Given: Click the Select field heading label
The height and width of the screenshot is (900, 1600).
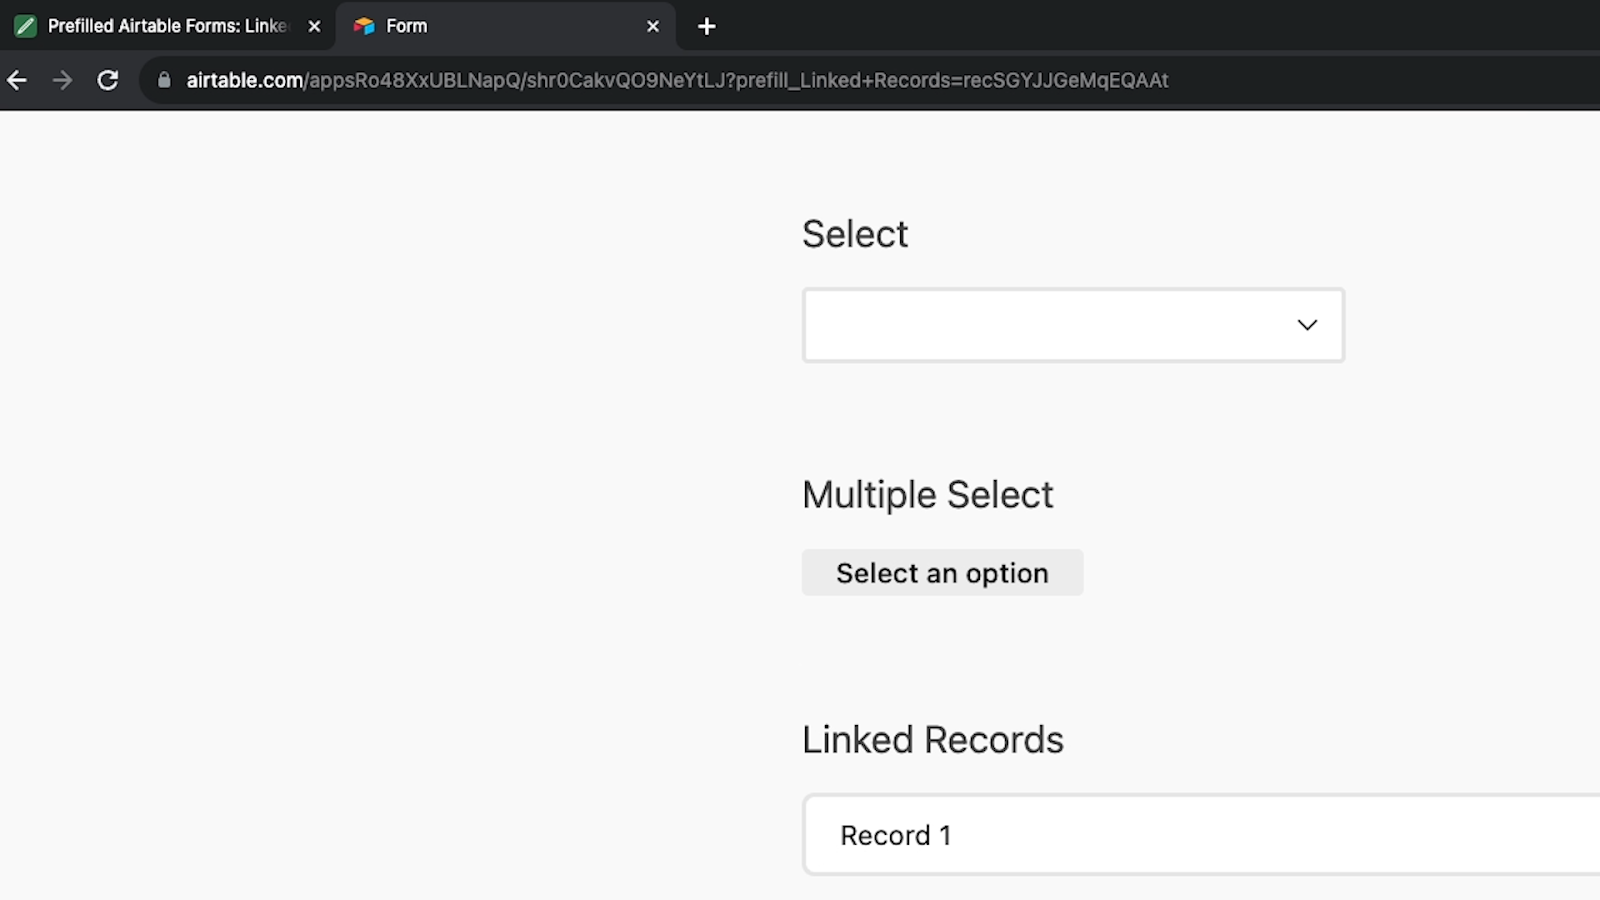Looking at the screenshot, I should 855,234.
